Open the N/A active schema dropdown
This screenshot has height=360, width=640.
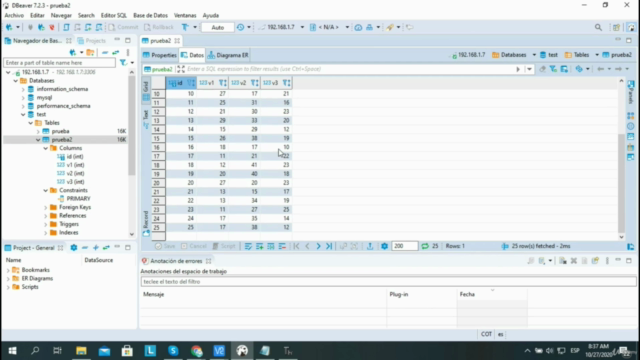point(347,27)
